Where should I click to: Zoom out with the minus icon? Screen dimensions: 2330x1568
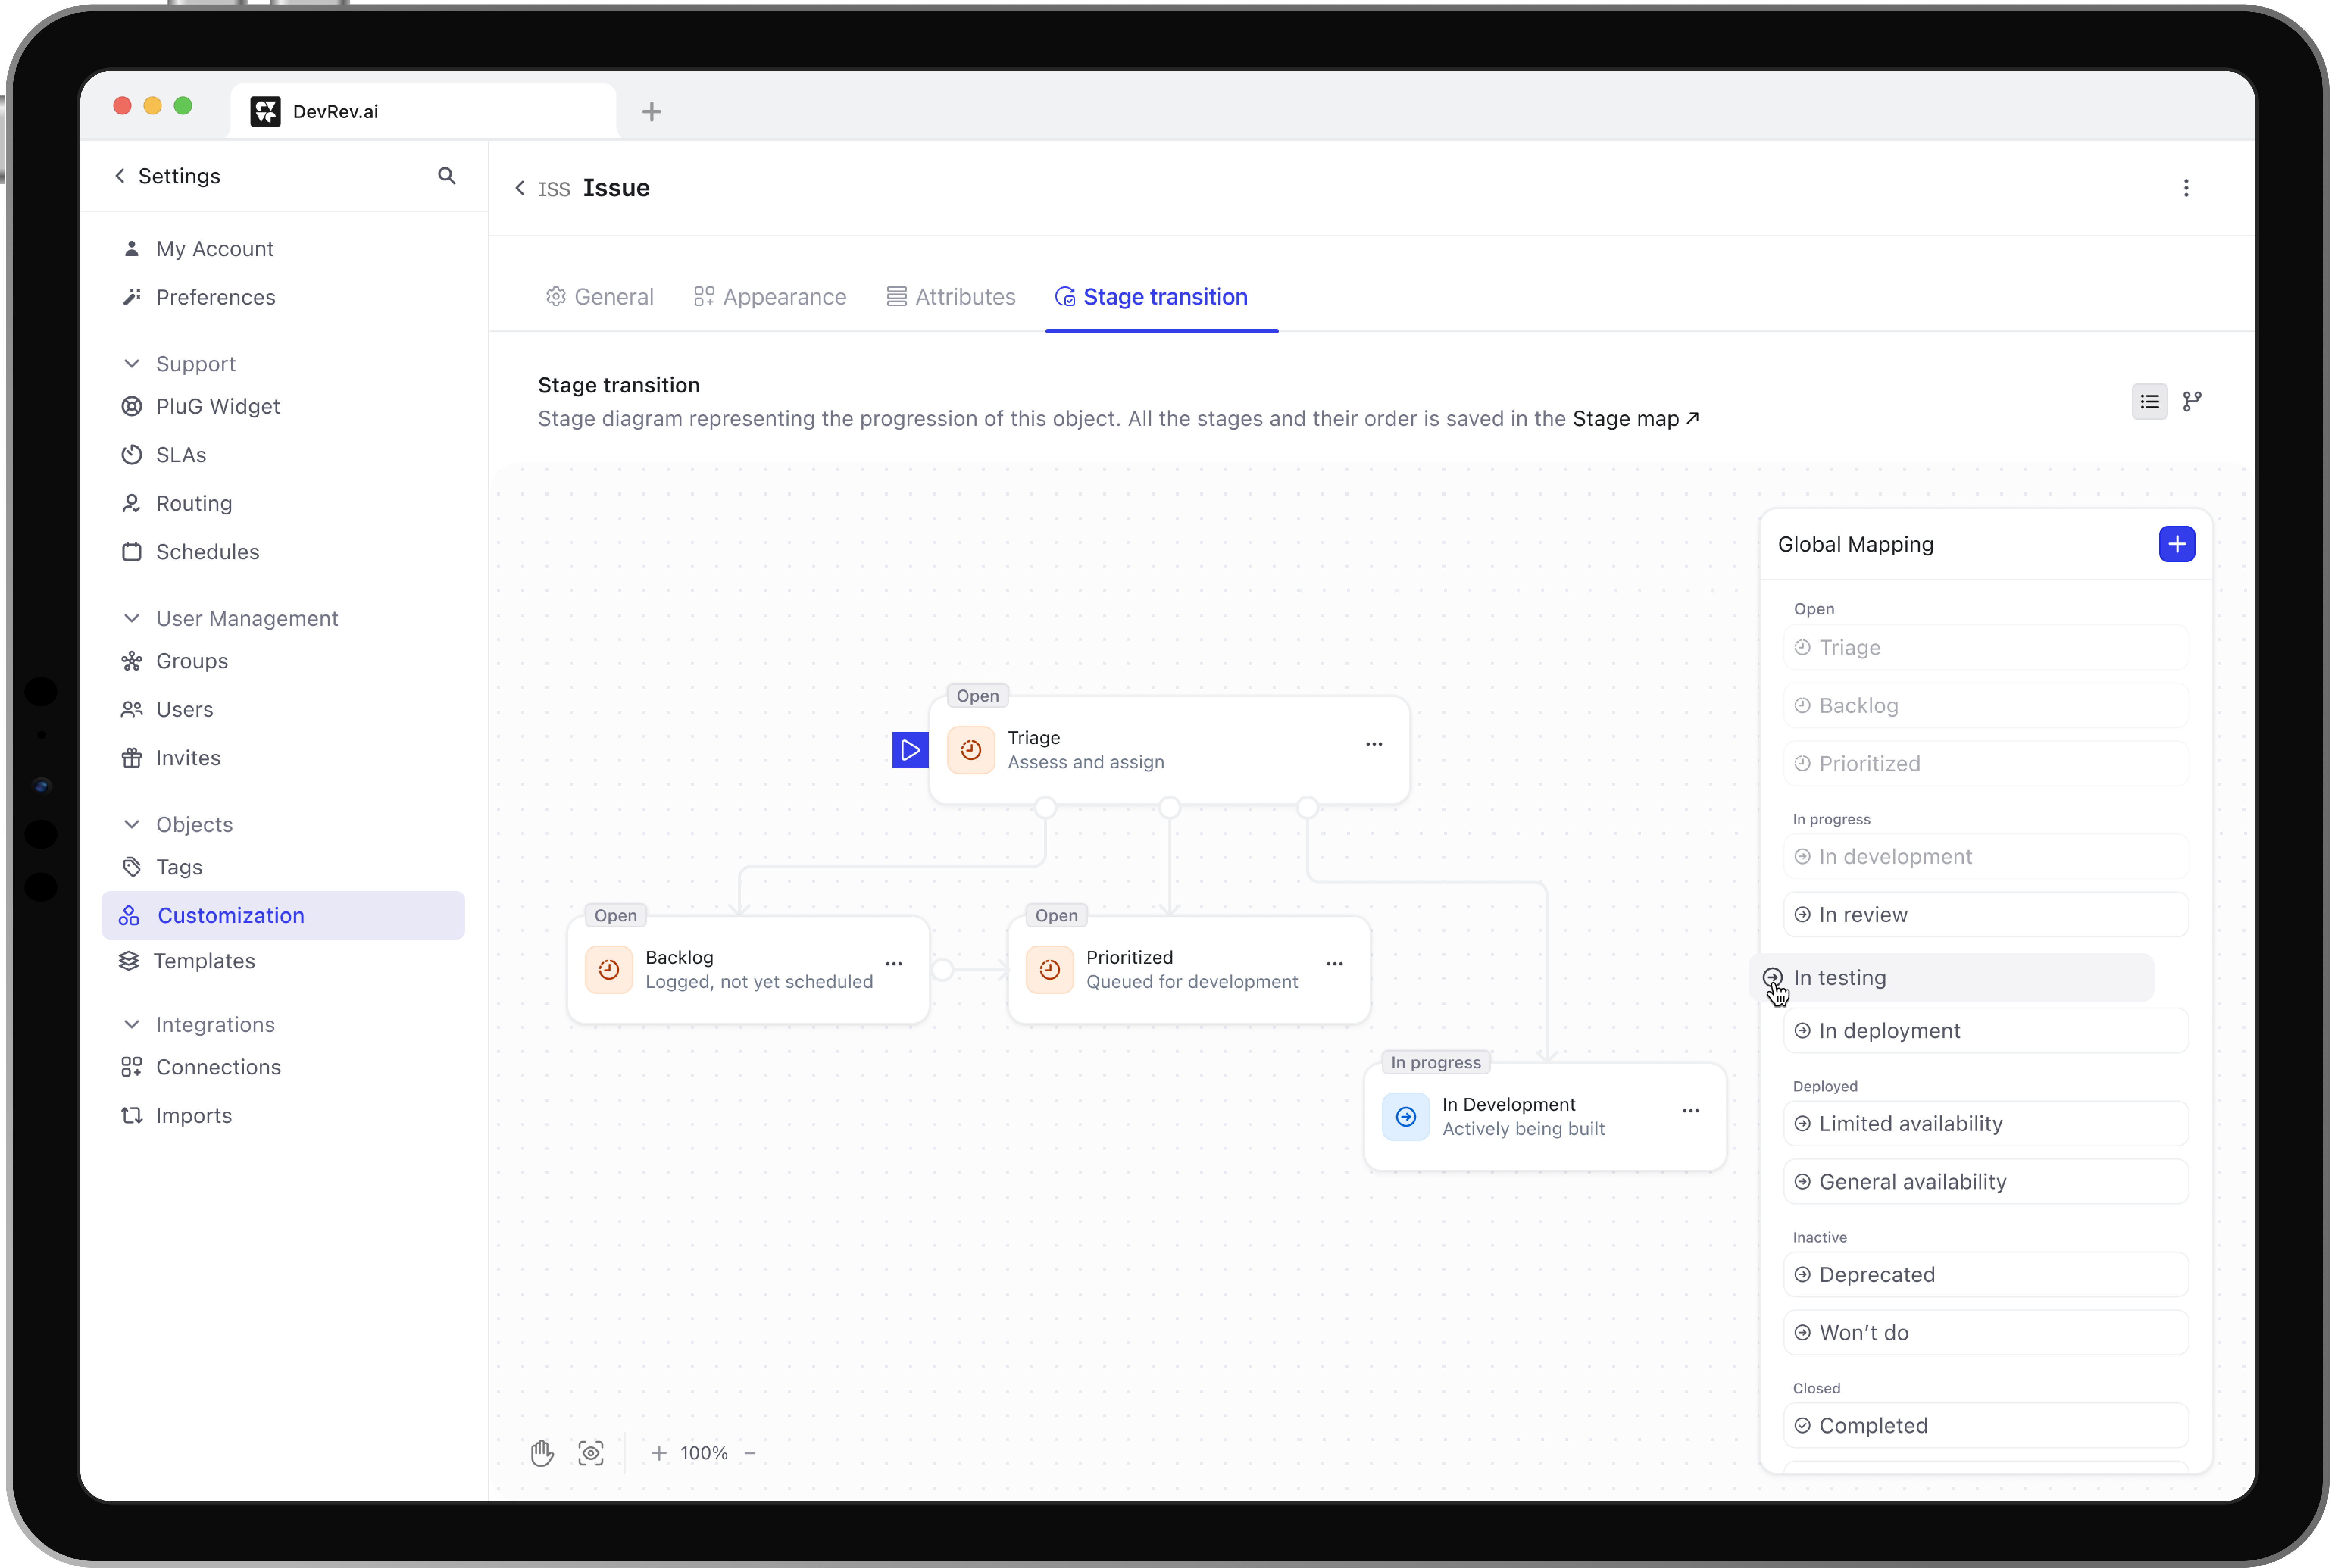750,1453
